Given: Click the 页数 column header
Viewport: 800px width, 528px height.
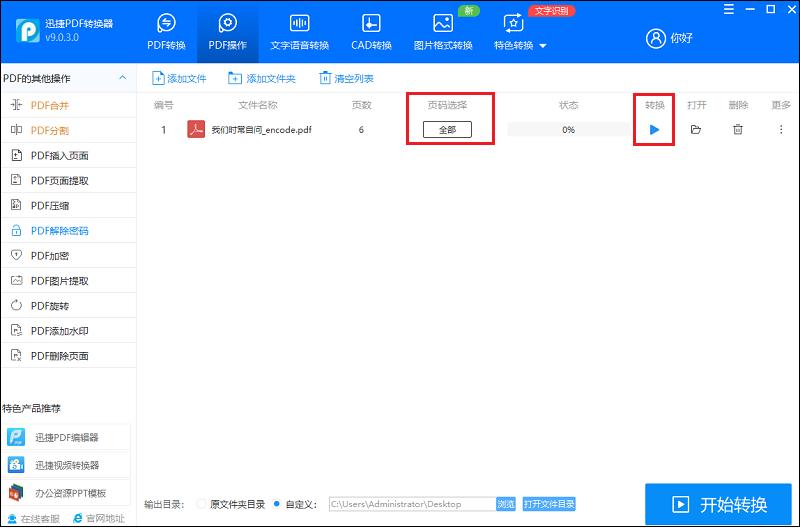Looking at the screenshot, I should point(361,105).
